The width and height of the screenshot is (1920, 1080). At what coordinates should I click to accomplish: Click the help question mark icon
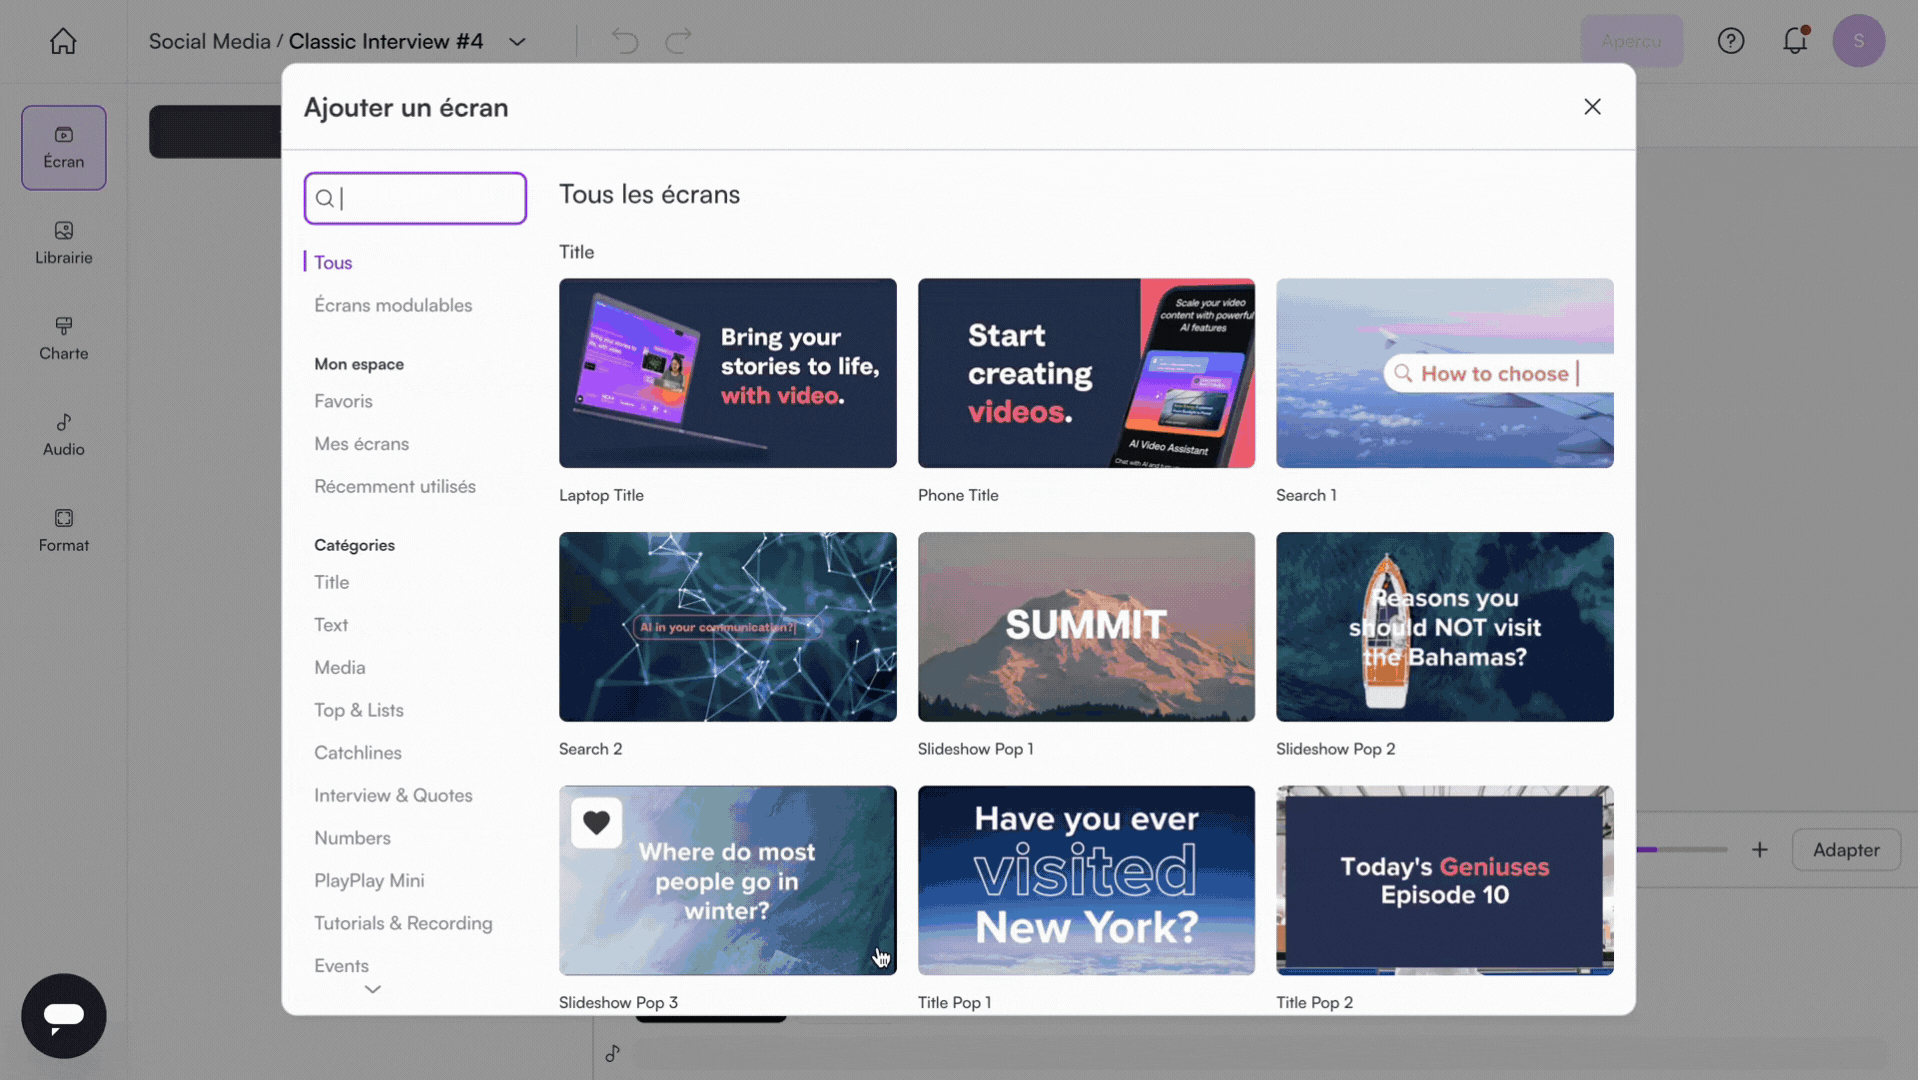(x=1730, y=41)
